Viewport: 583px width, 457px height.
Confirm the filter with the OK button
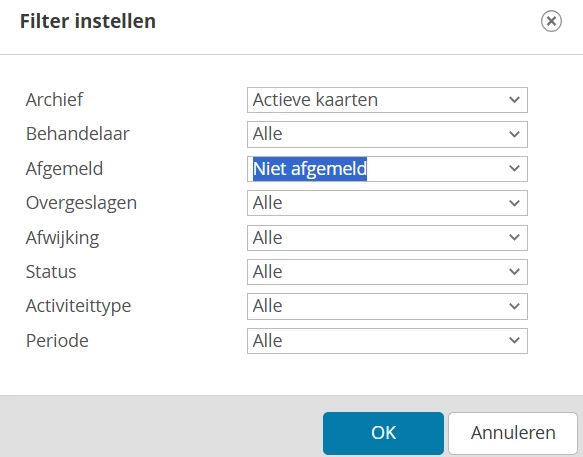(383, 433)
